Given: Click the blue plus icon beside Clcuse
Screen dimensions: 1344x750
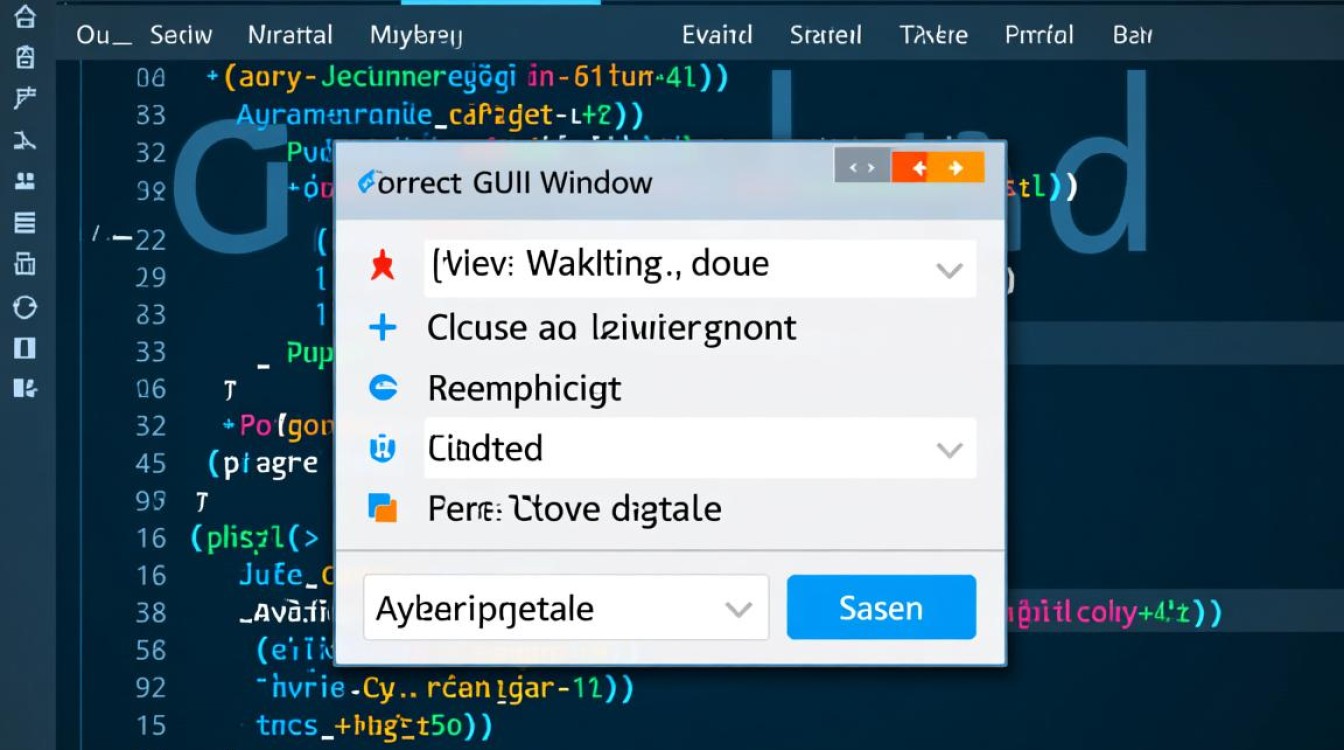Looking at the screenshot, I should coord(383,327).
